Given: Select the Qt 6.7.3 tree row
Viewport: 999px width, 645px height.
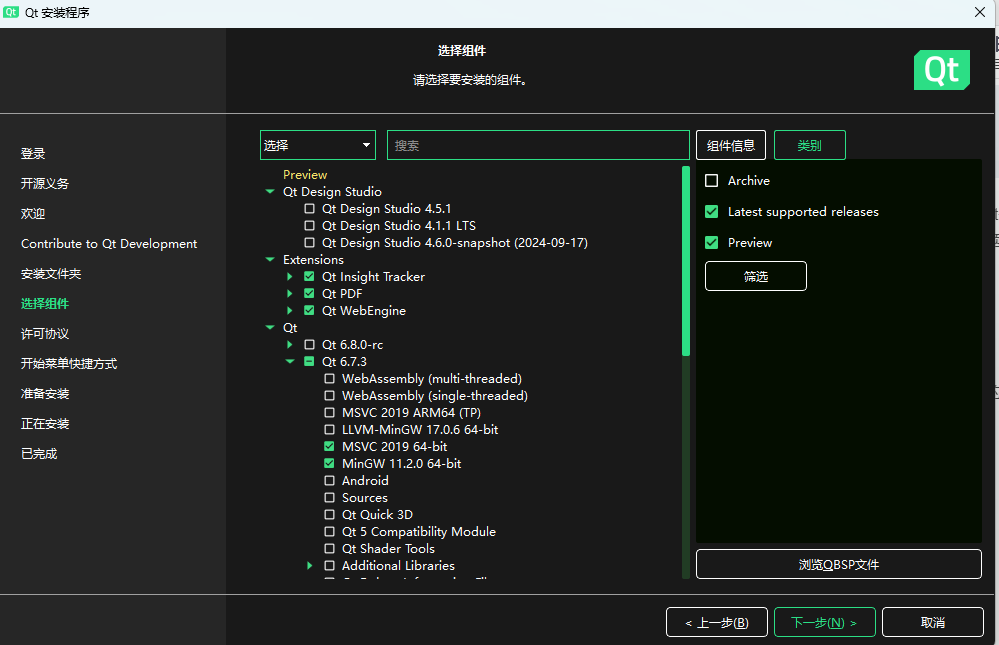Looking at the screenshot, I should pos(345,361).
